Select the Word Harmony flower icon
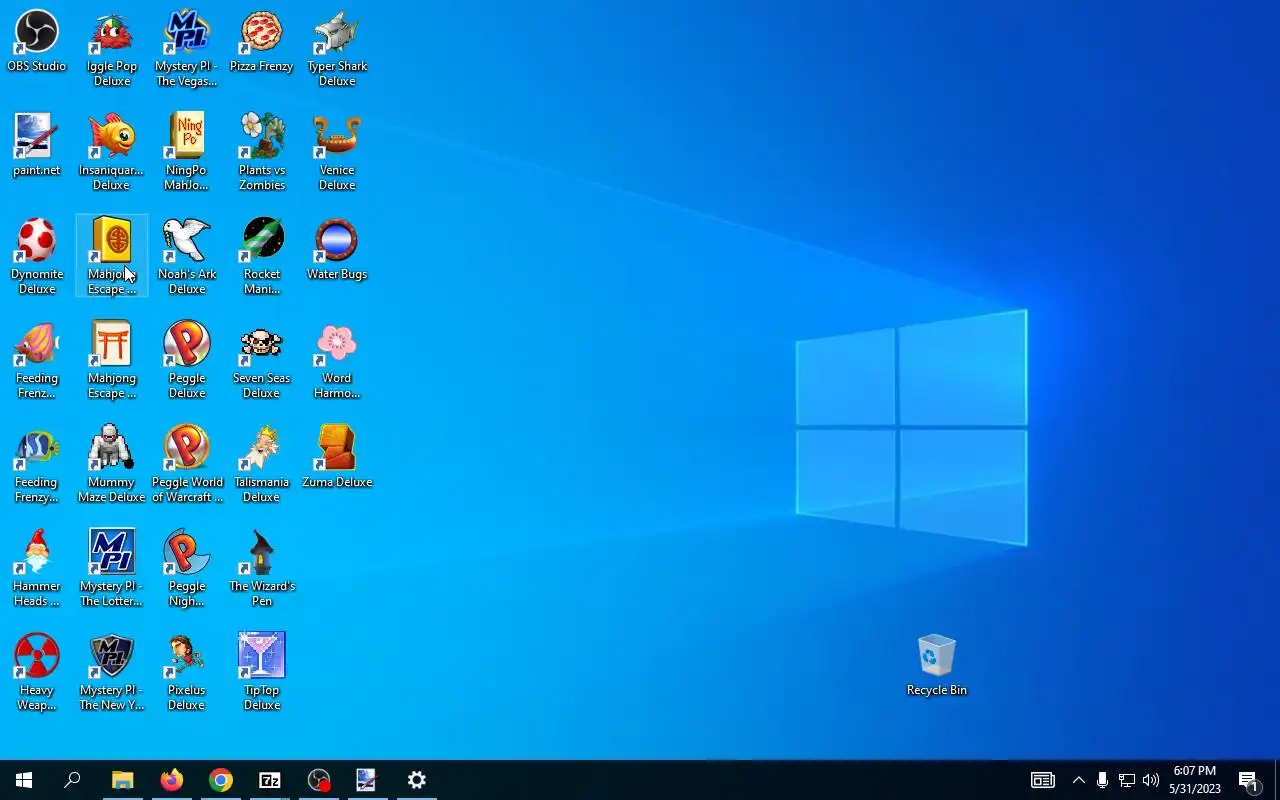 pyautogui.click(x=337, y=361)
